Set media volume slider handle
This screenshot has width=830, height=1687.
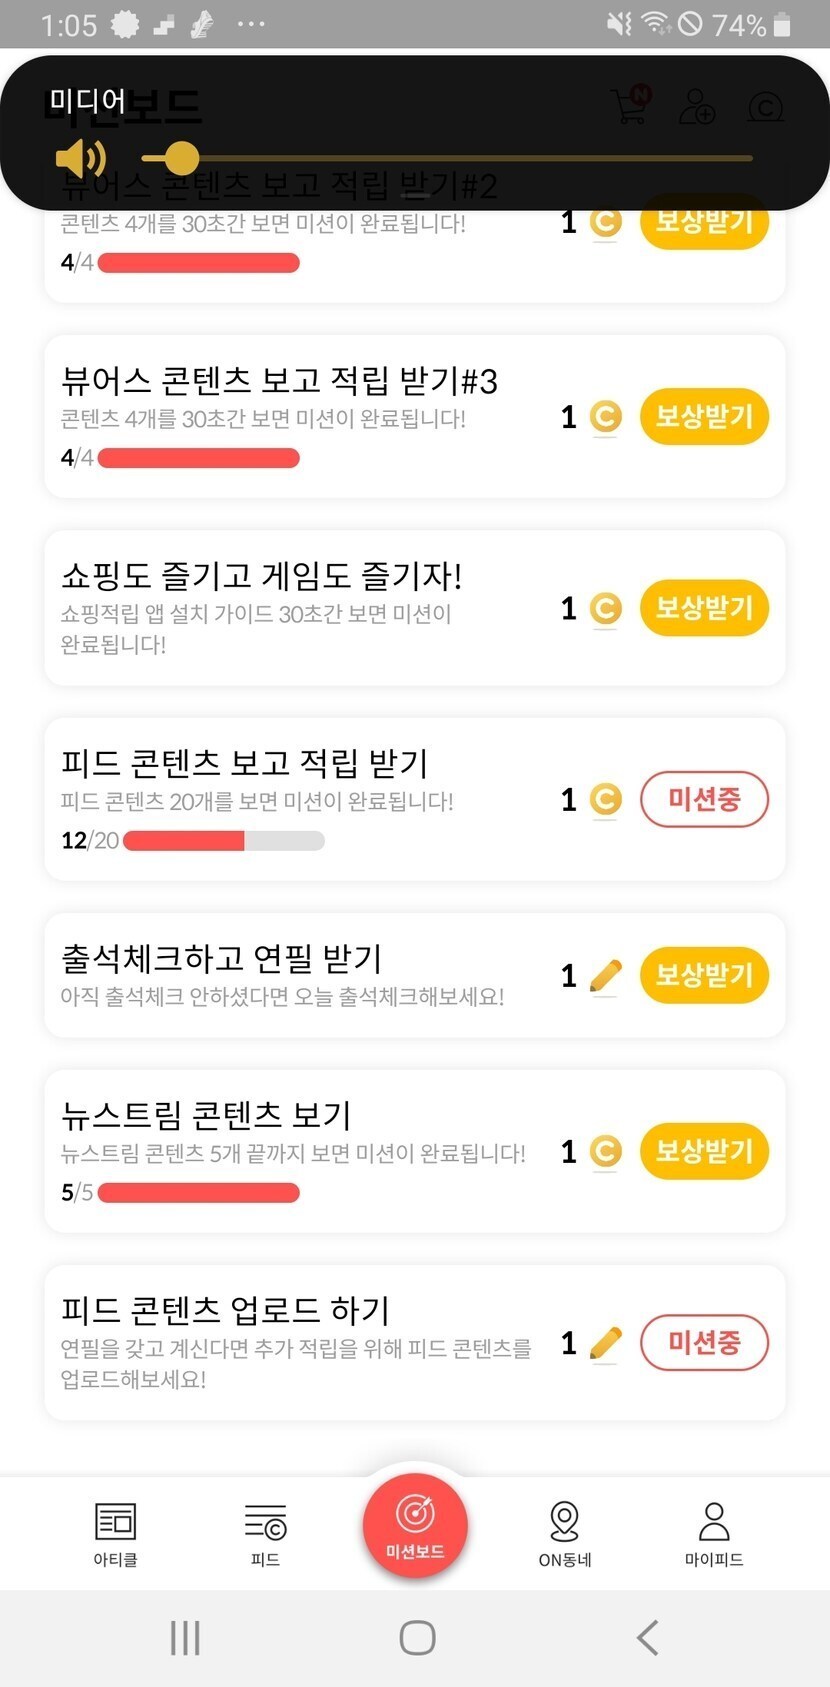tap(180, 158)
